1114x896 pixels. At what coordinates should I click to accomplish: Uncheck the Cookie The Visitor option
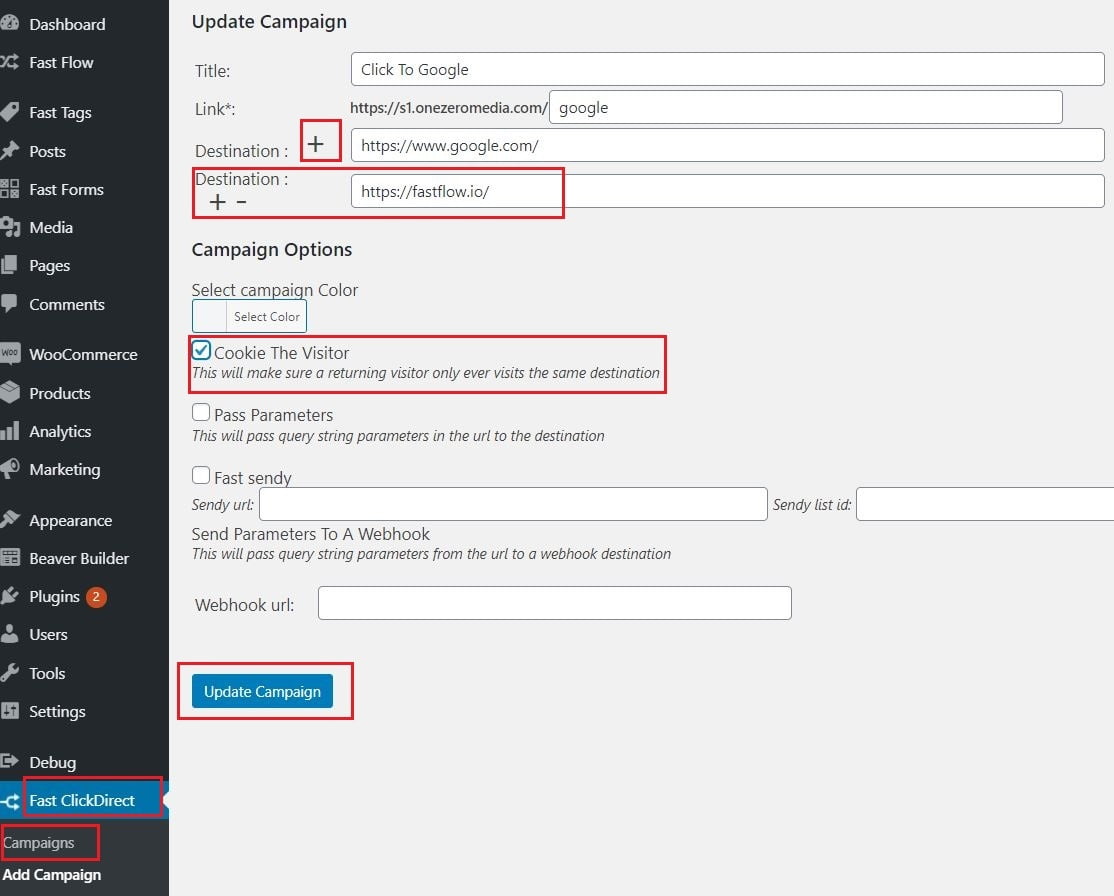(201, 350)
